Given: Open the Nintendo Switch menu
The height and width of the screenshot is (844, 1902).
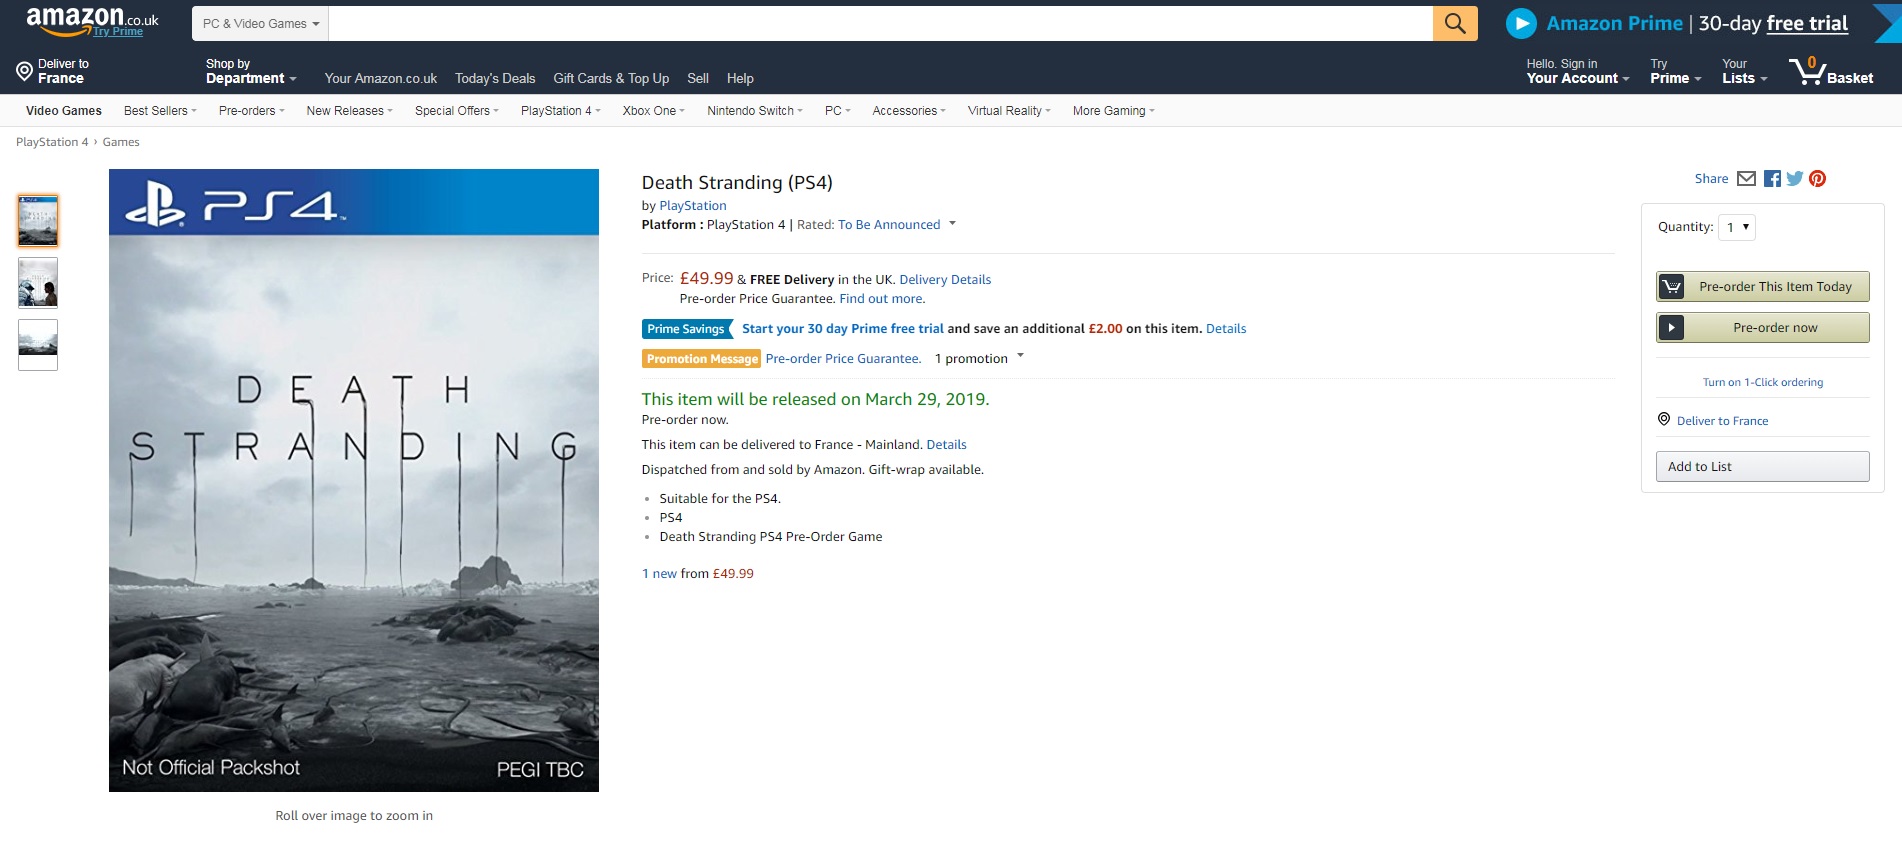Looking at the screenshot, I should [755, 111].
